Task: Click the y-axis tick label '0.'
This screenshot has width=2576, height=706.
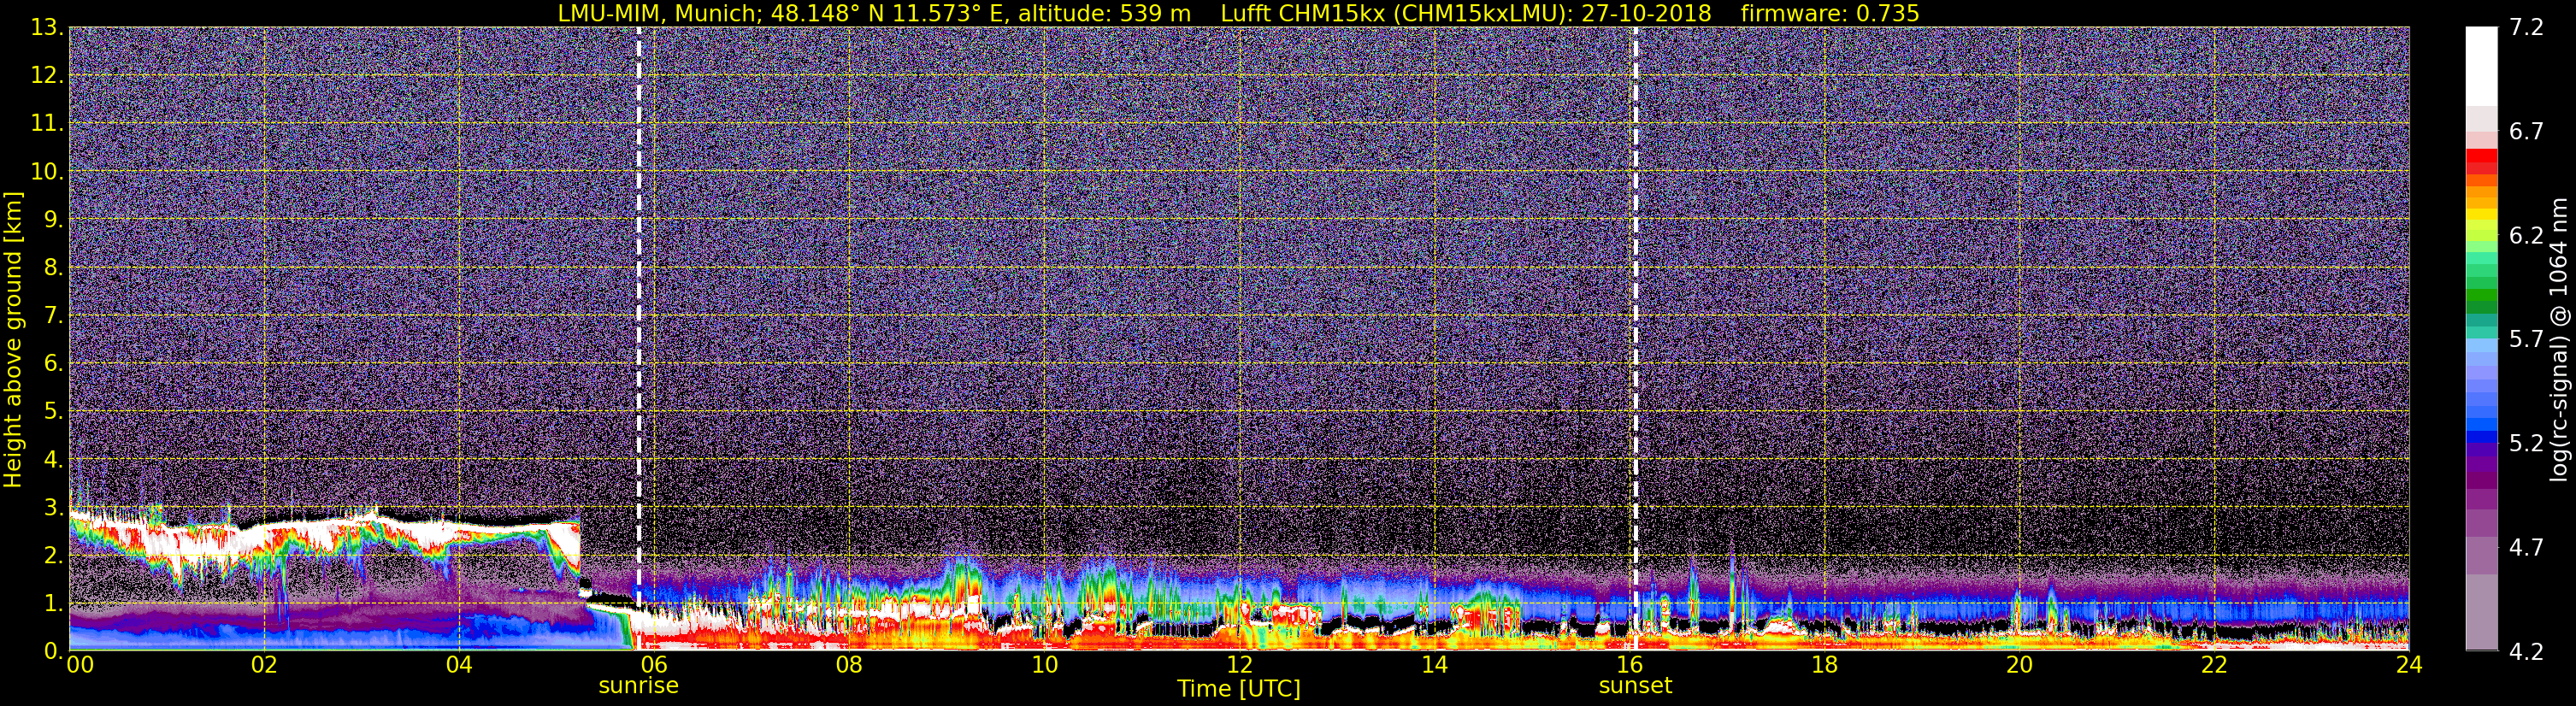Action: [x=53, y=651]
